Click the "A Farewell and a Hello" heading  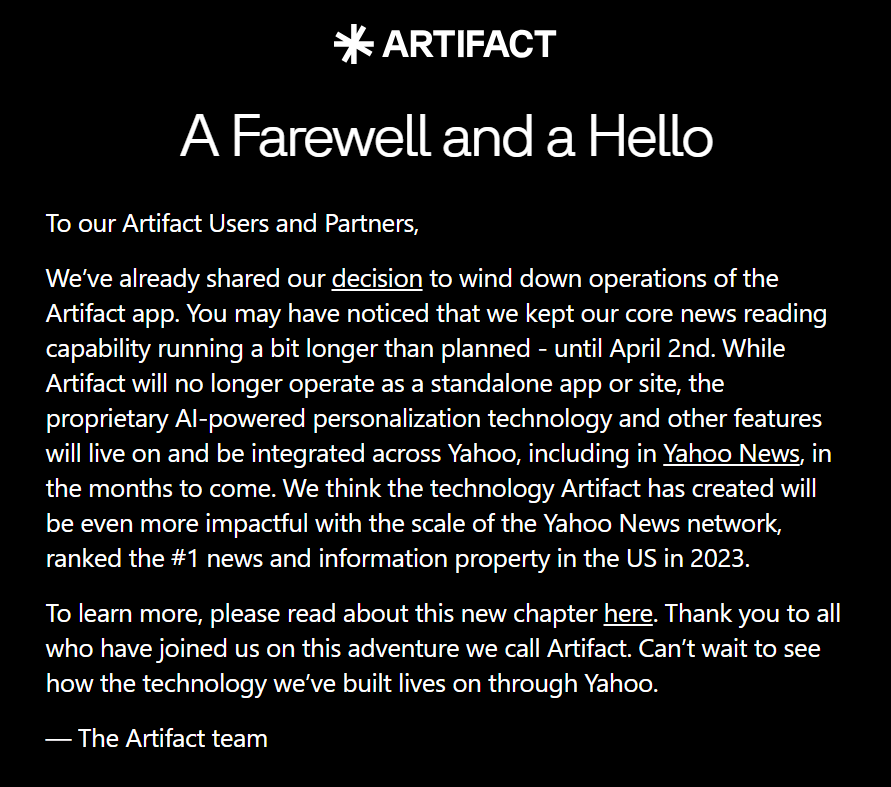(446, 137)
